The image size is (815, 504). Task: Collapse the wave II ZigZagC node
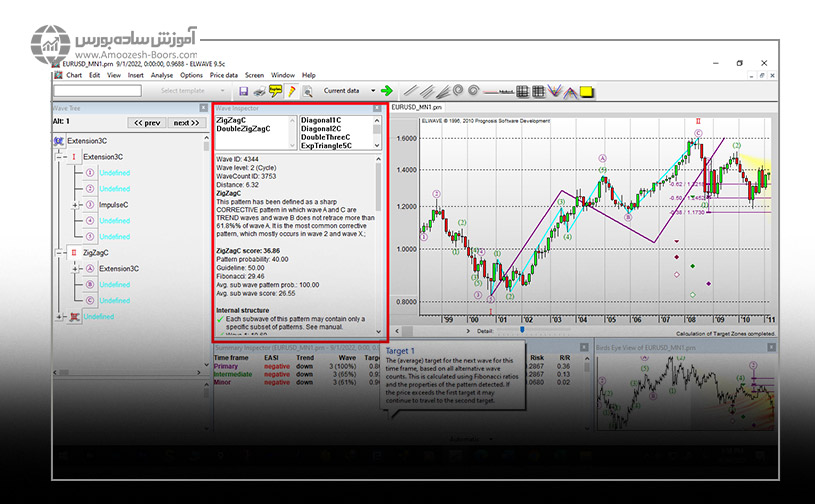coord(59,253)
